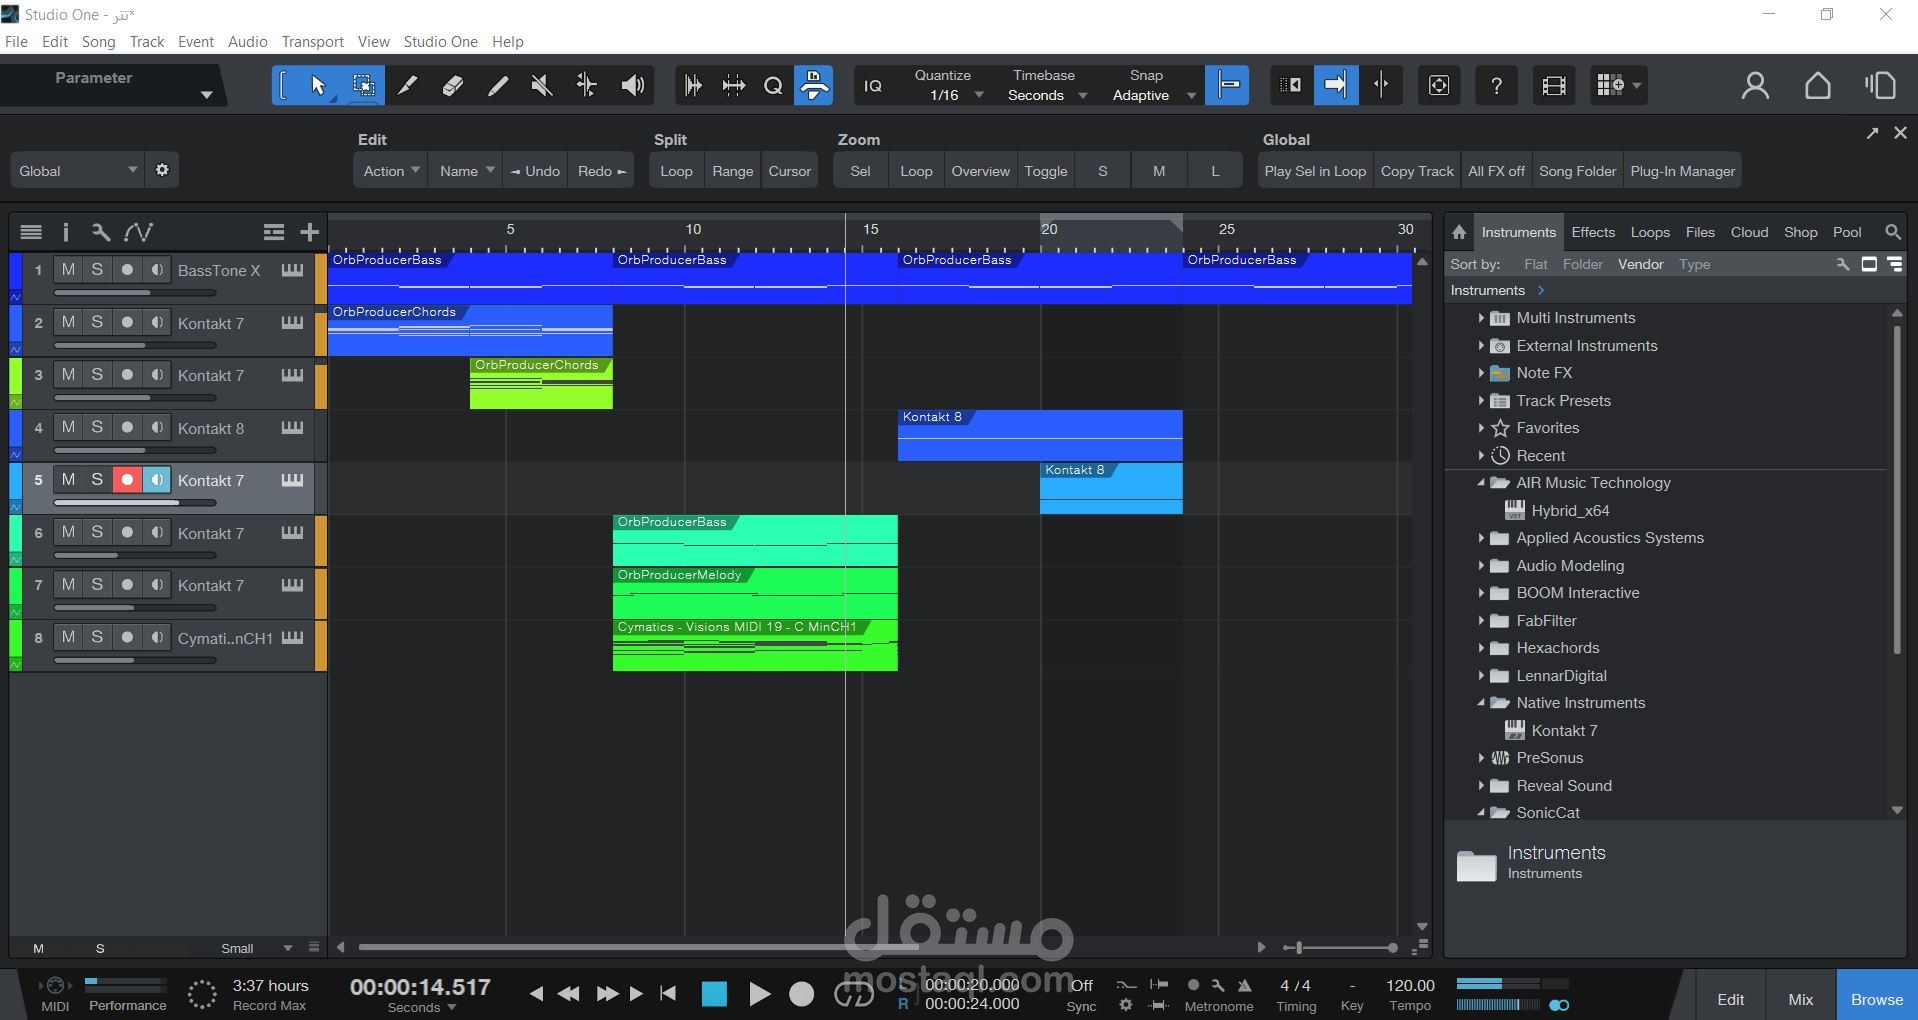Click the Record transport button
This screenshot has height=1020, width=1918.
click(x=802, y=994)
